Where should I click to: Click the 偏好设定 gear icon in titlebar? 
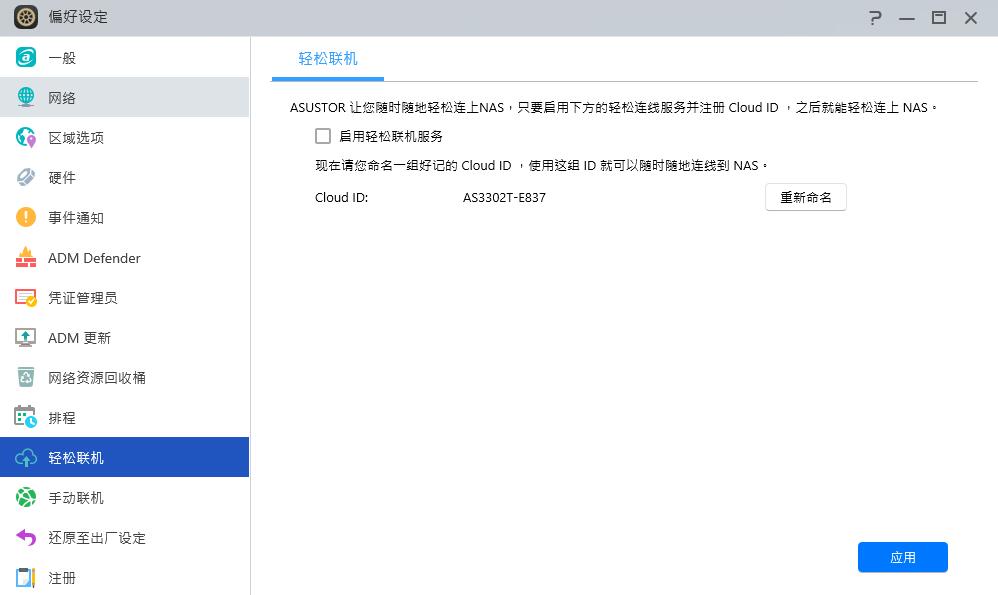(24, 17)
